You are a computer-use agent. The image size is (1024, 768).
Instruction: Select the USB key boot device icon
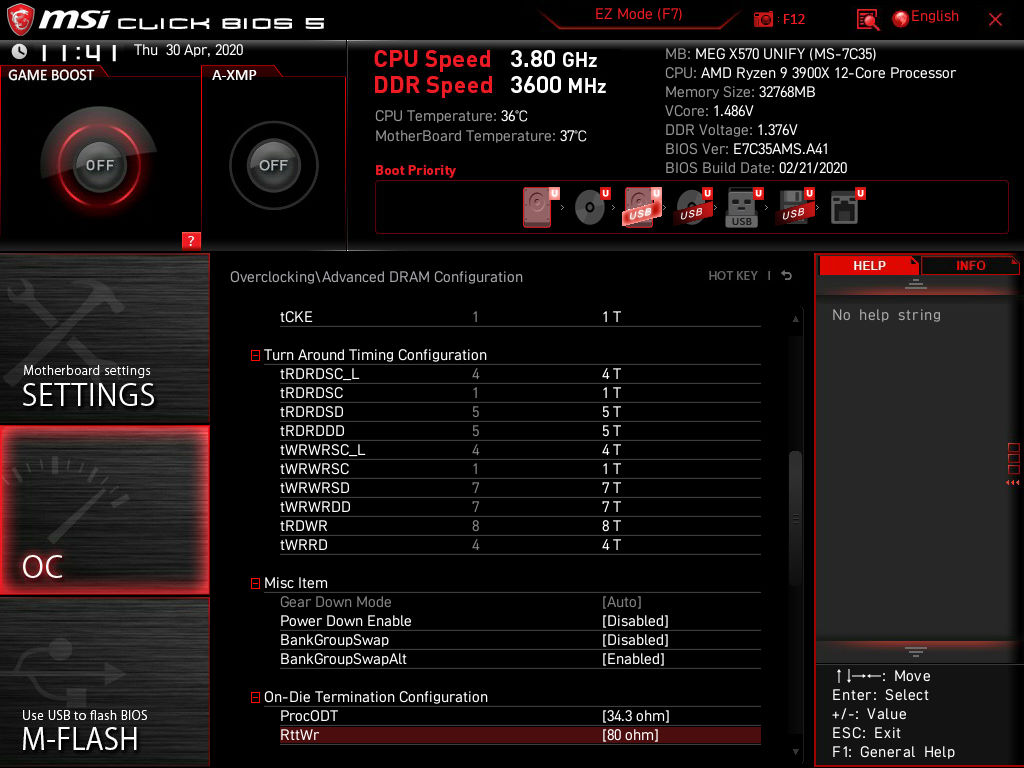[x=743, y=207]
